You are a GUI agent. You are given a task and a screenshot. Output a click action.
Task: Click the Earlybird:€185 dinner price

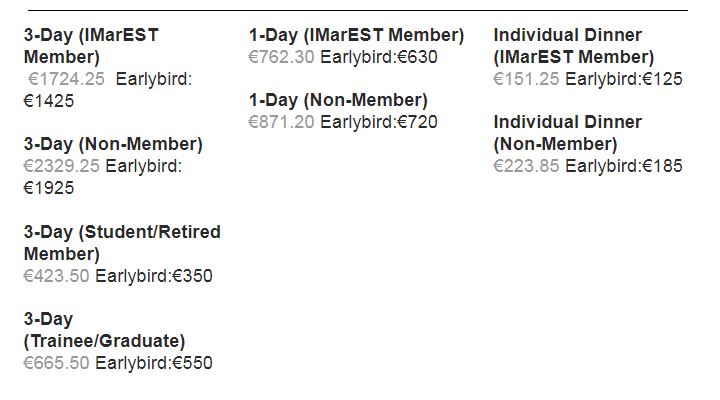[624, 166]
